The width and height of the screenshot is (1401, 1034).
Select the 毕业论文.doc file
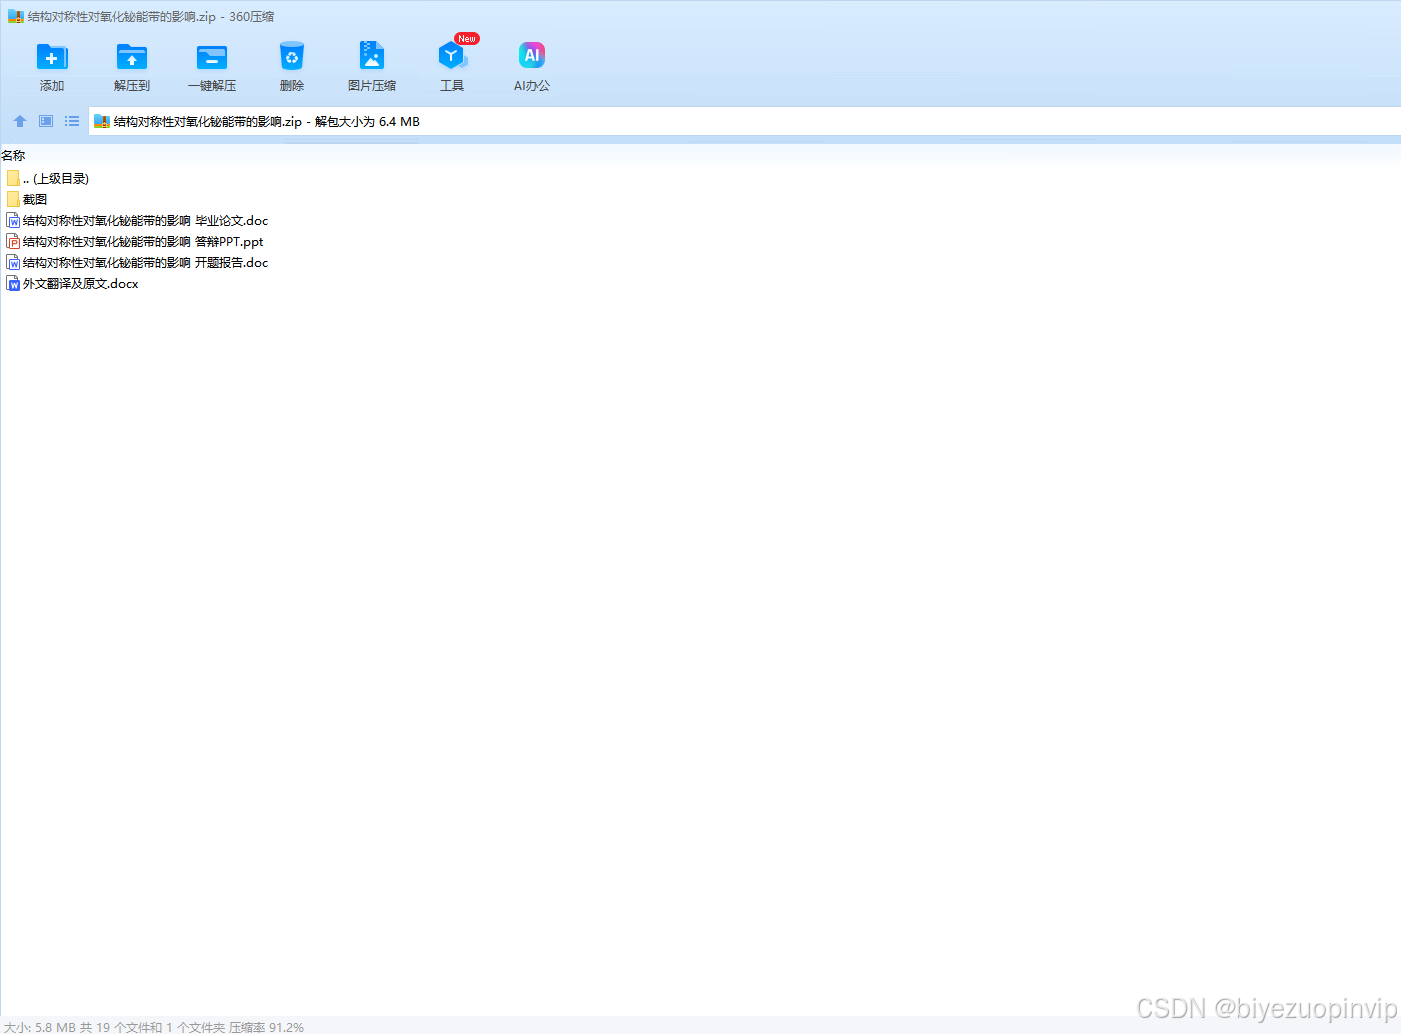[137, 220]
